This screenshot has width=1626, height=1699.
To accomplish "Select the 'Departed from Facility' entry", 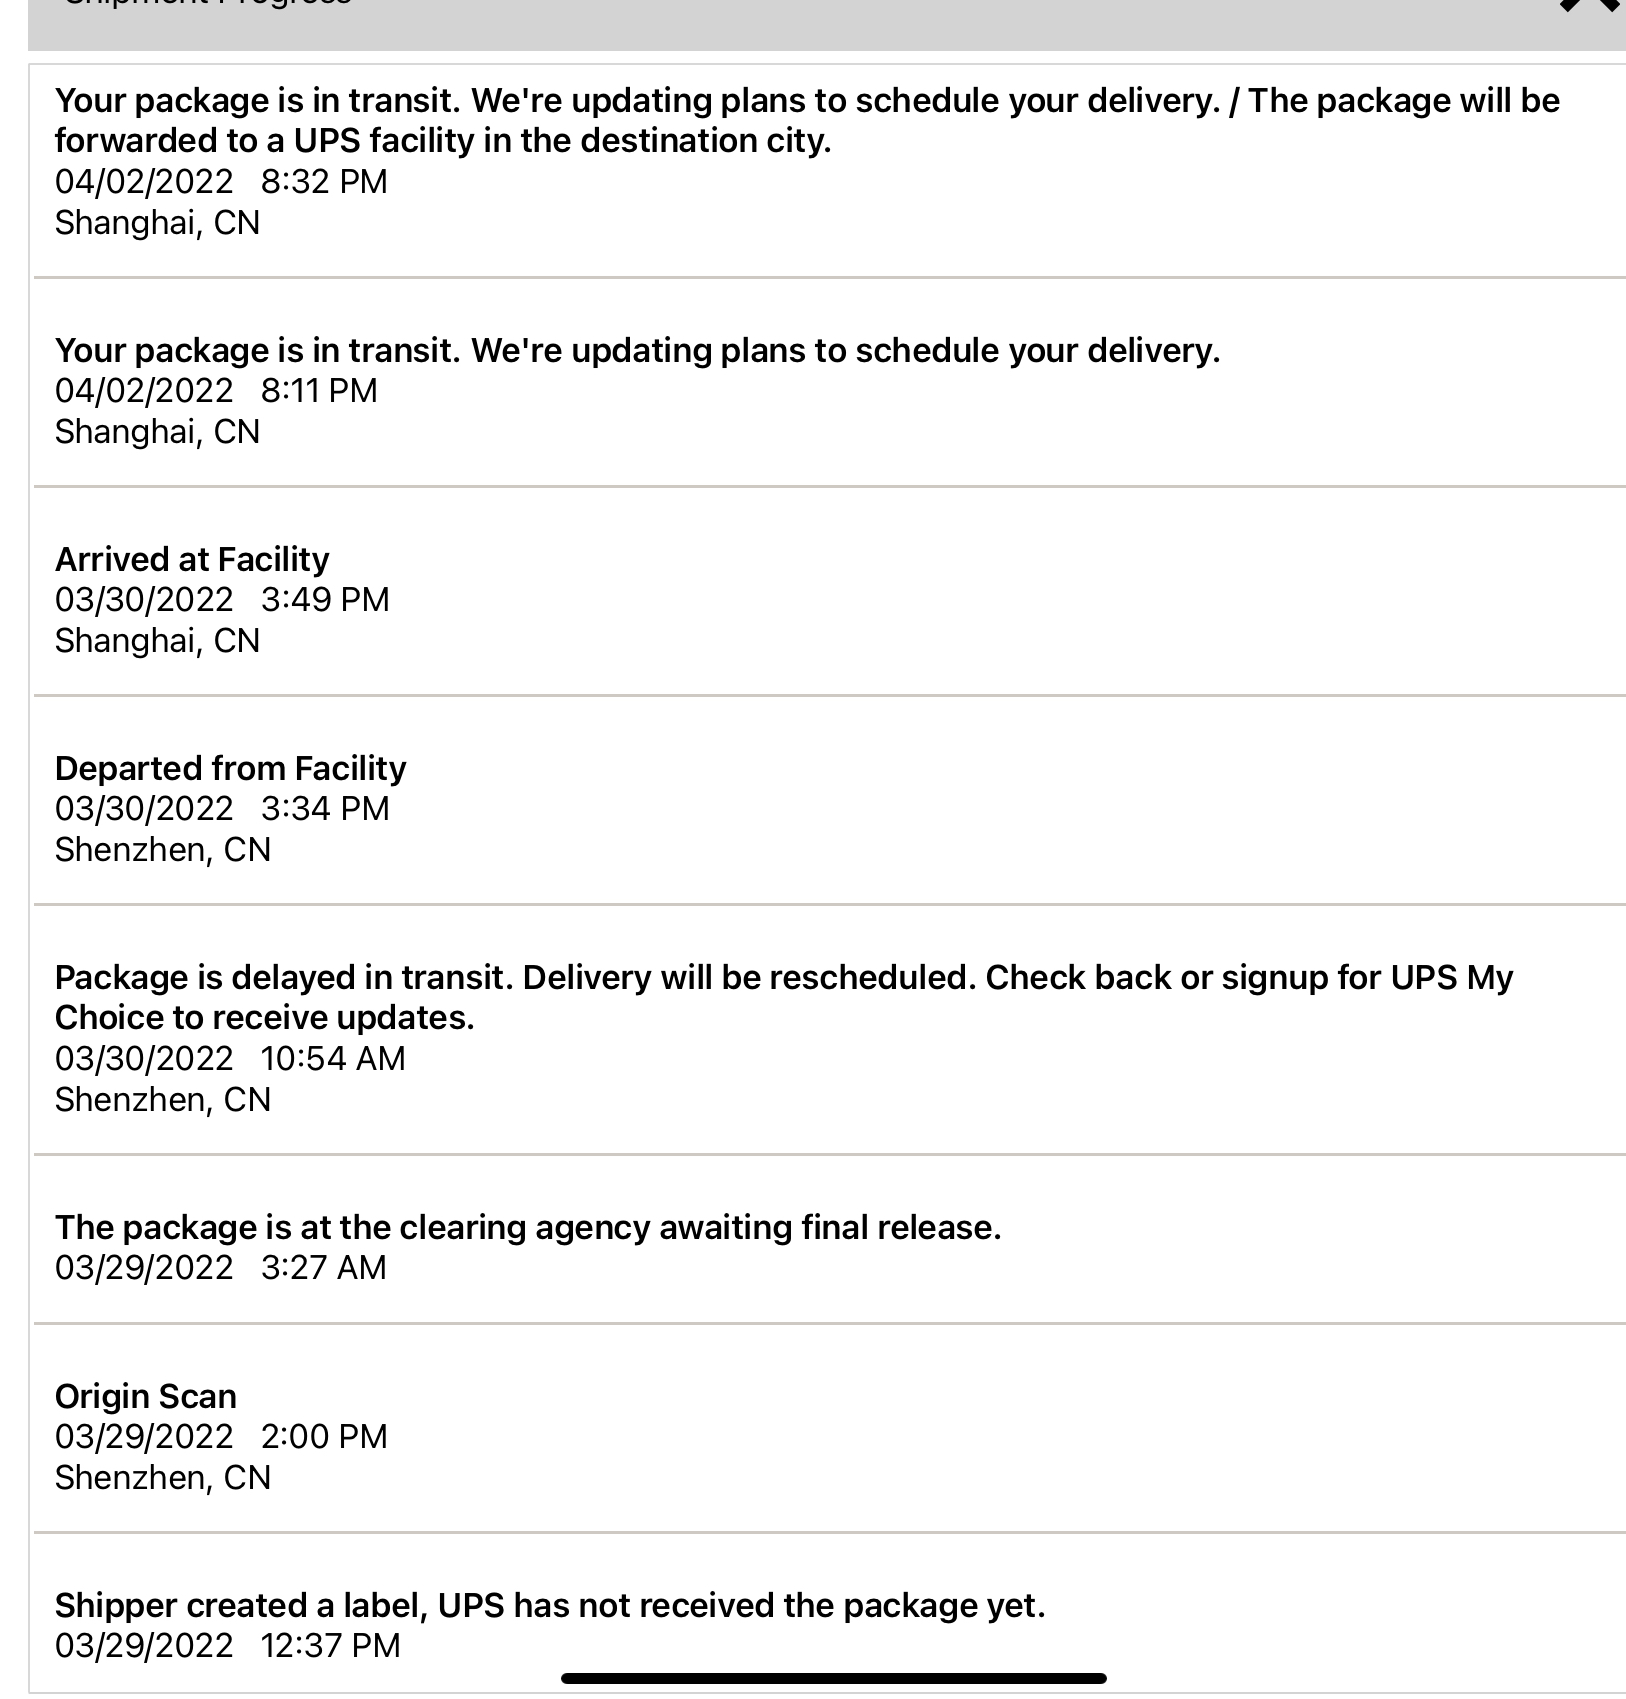I will [x=230, y=769].
